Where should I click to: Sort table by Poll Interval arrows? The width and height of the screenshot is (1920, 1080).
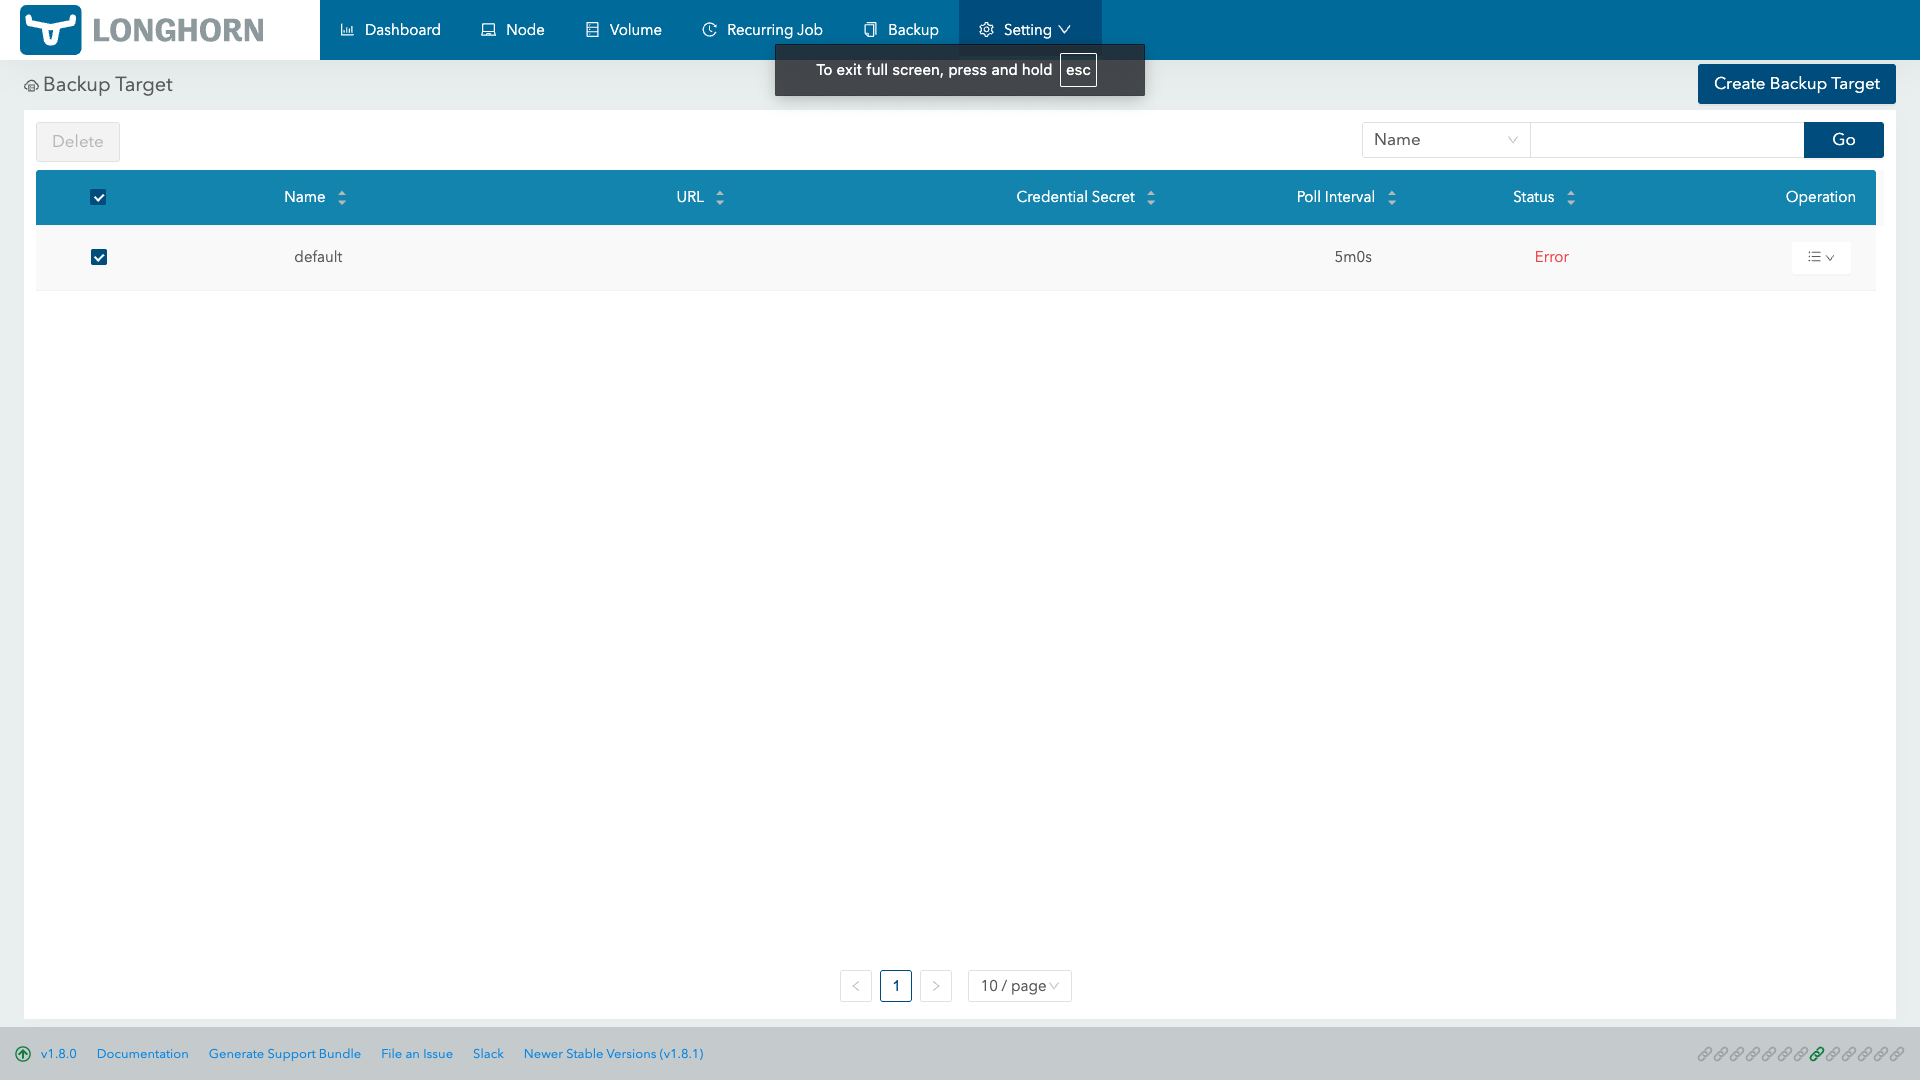[x=1392, y=198]
